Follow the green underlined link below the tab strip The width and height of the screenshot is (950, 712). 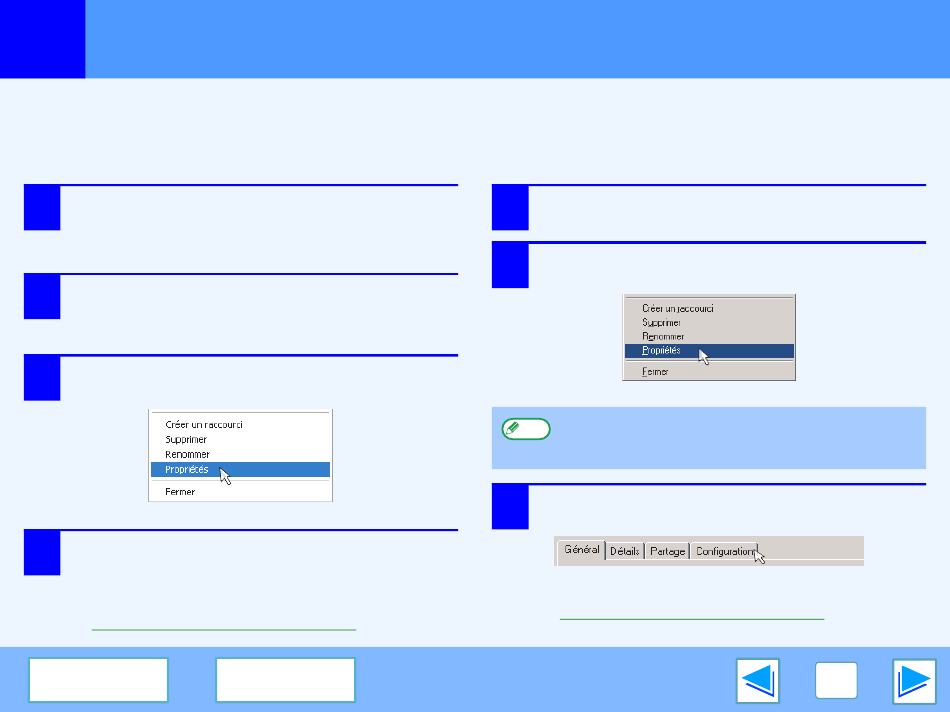(691, 619)
